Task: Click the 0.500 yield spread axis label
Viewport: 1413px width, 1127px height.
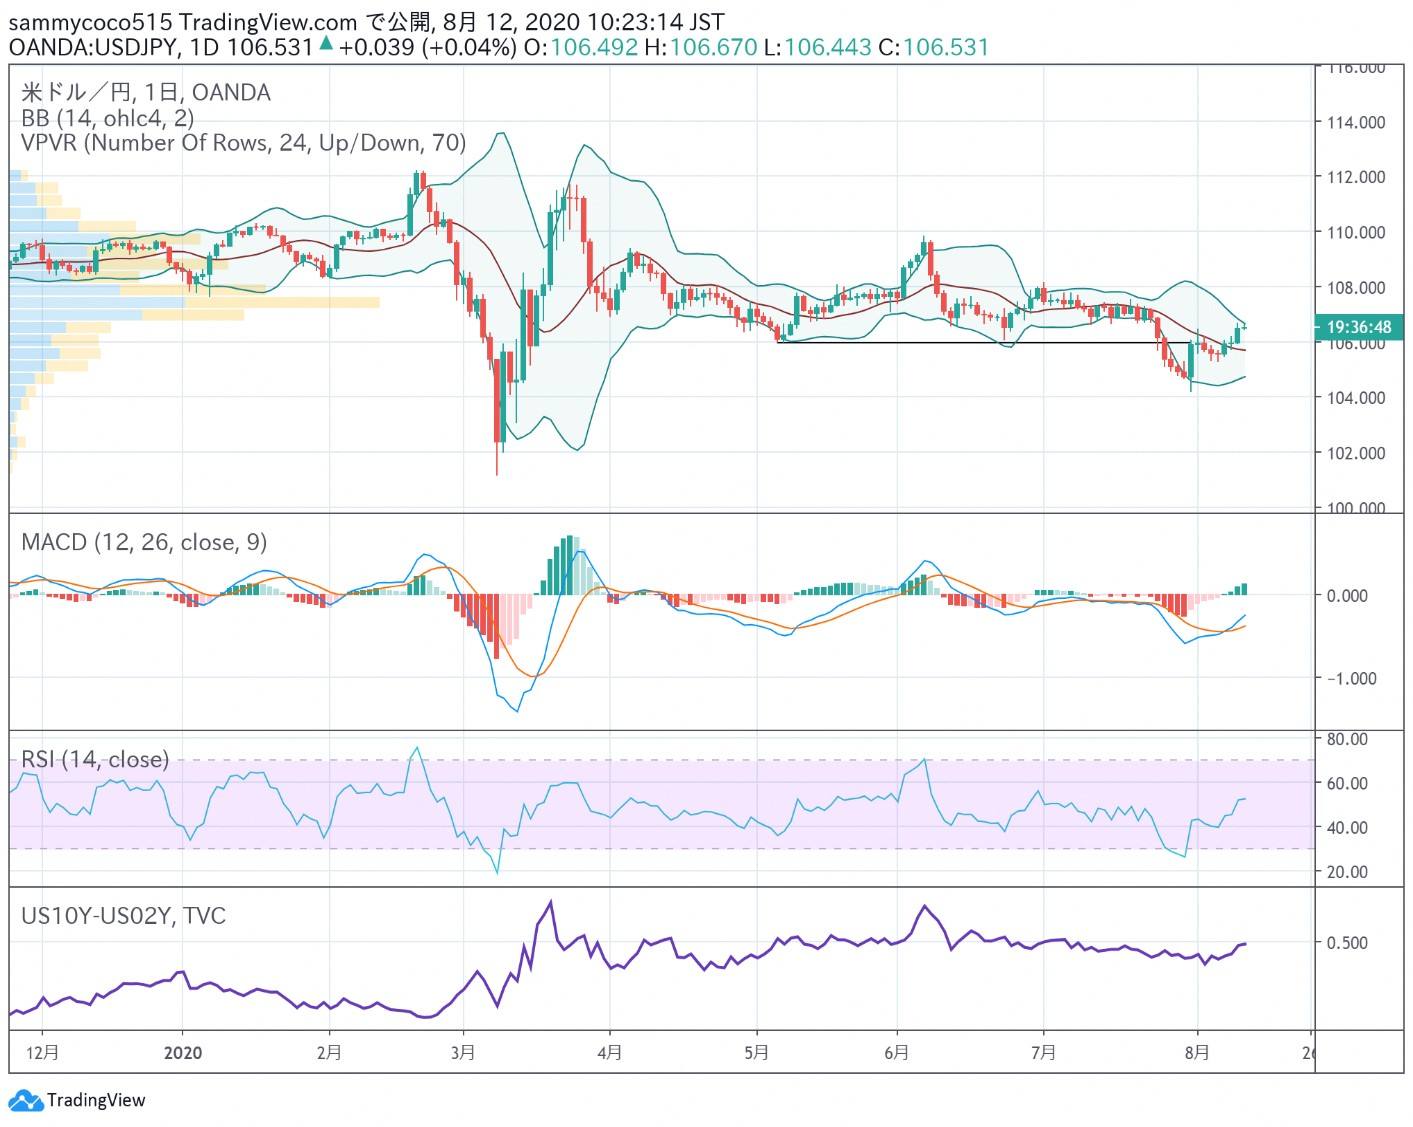Action: point(1347,942)
